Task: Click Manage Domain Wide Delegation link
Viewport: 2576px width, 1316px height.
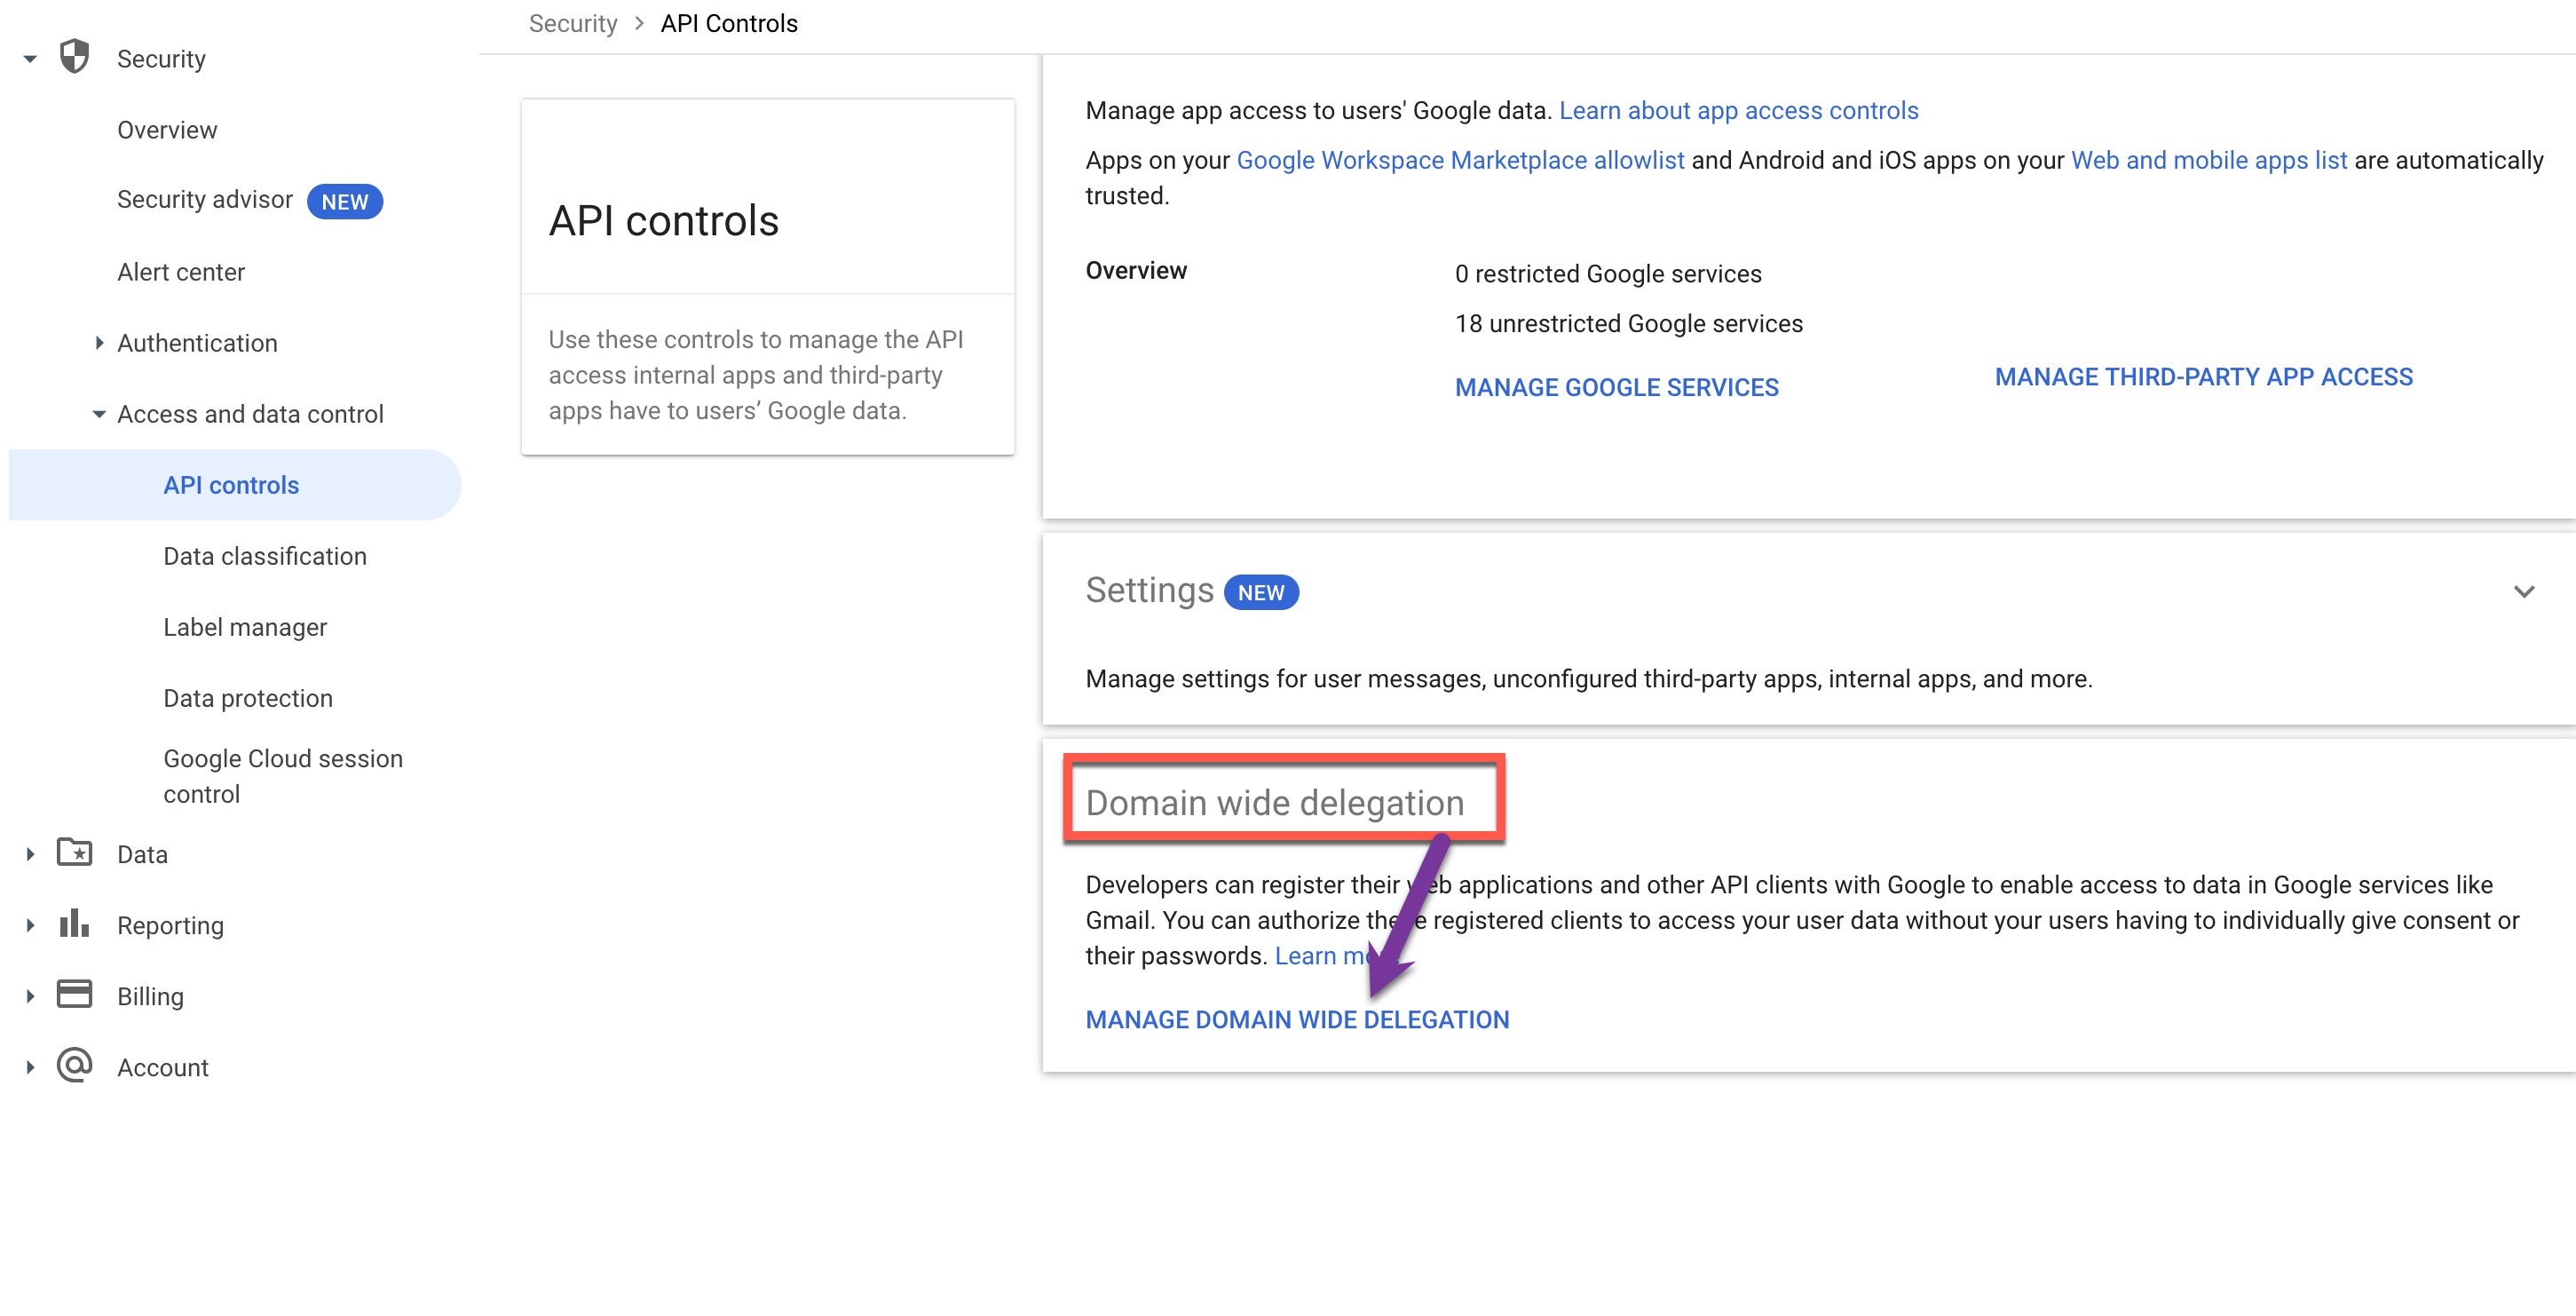Action: tap(1297, 1019)
